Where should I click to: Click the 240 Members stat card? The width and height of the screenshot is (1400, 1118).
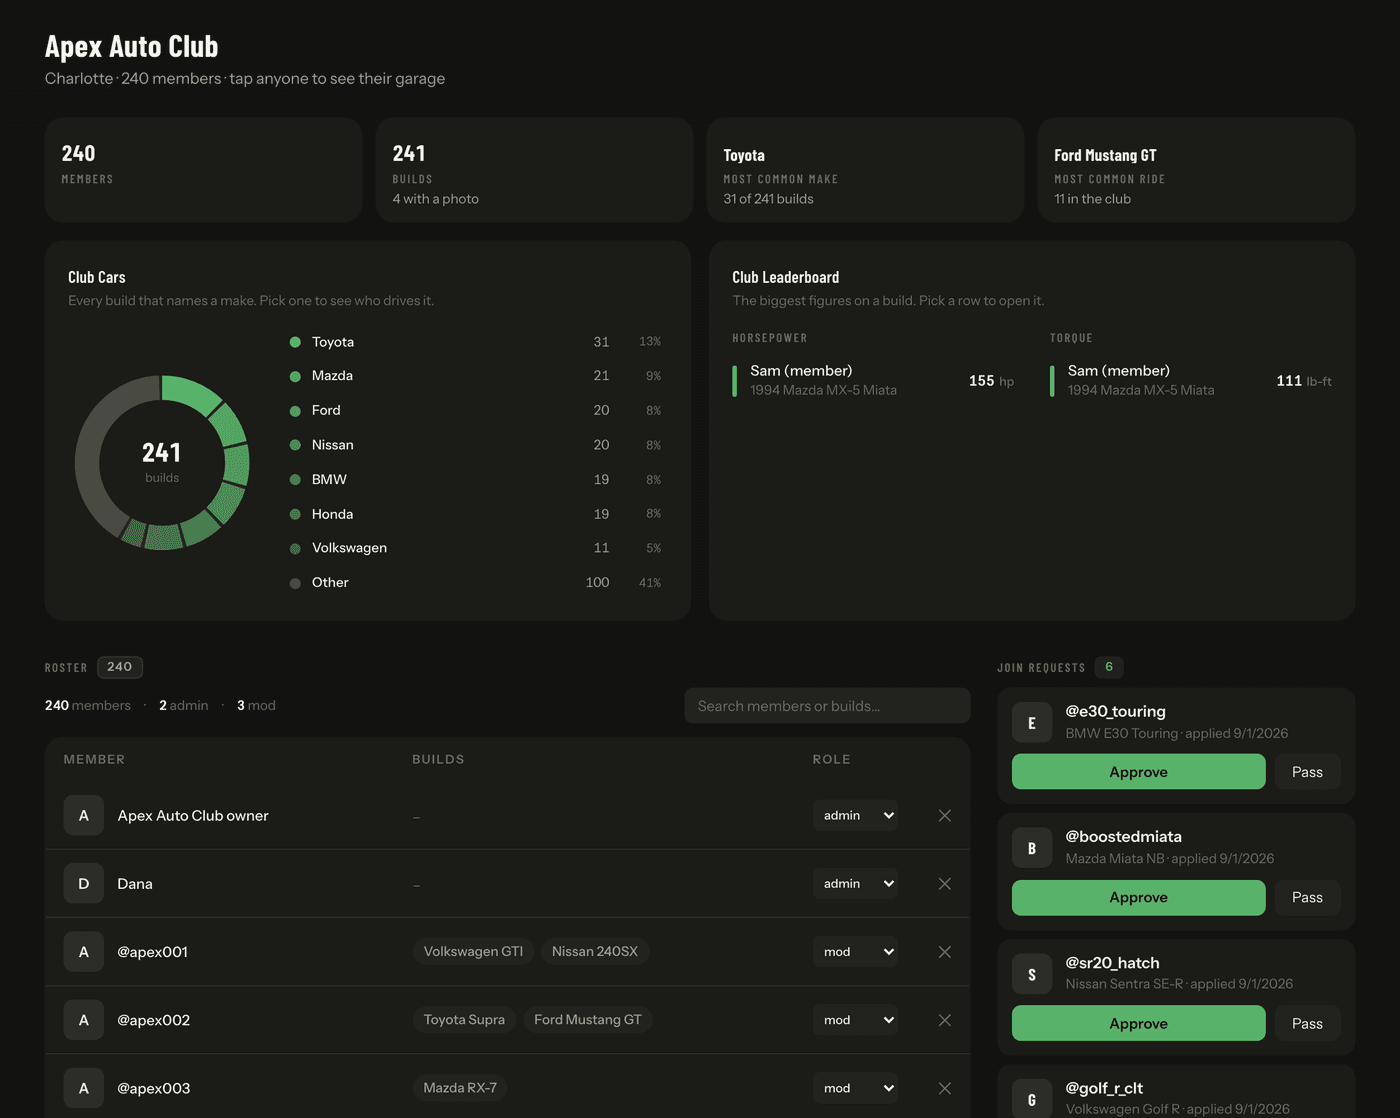click(x=203, y=170)
